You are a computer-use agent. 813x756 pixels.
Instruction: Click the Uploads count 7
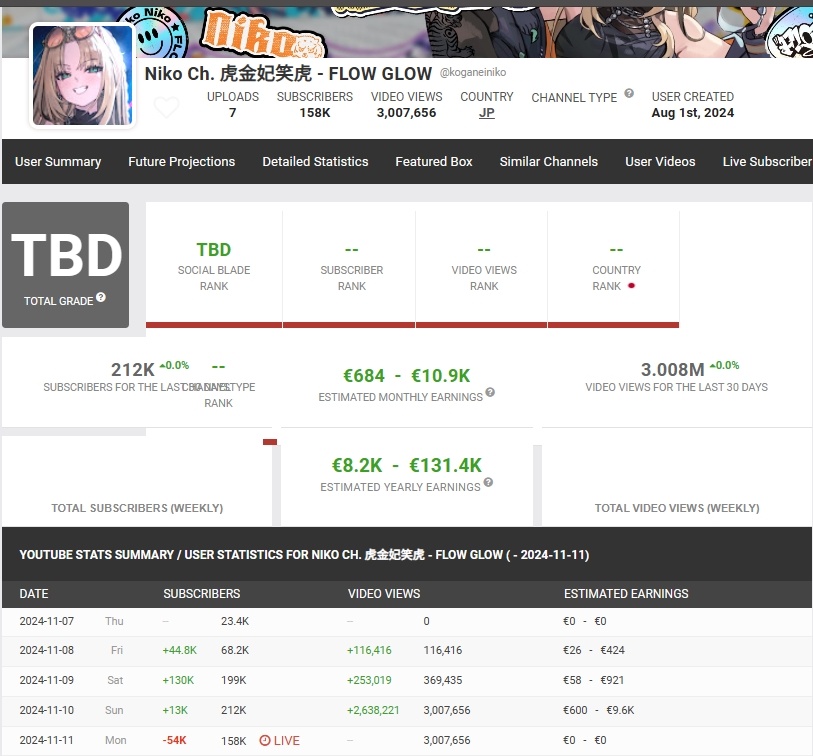[x=233, y=113]
